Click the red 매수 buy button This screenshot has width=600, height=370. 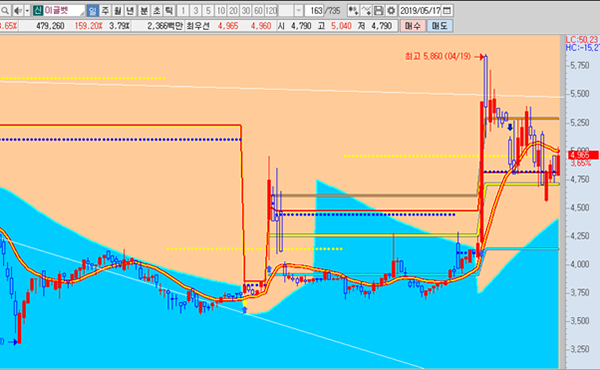pyautogui.click(x=412, y=26)
